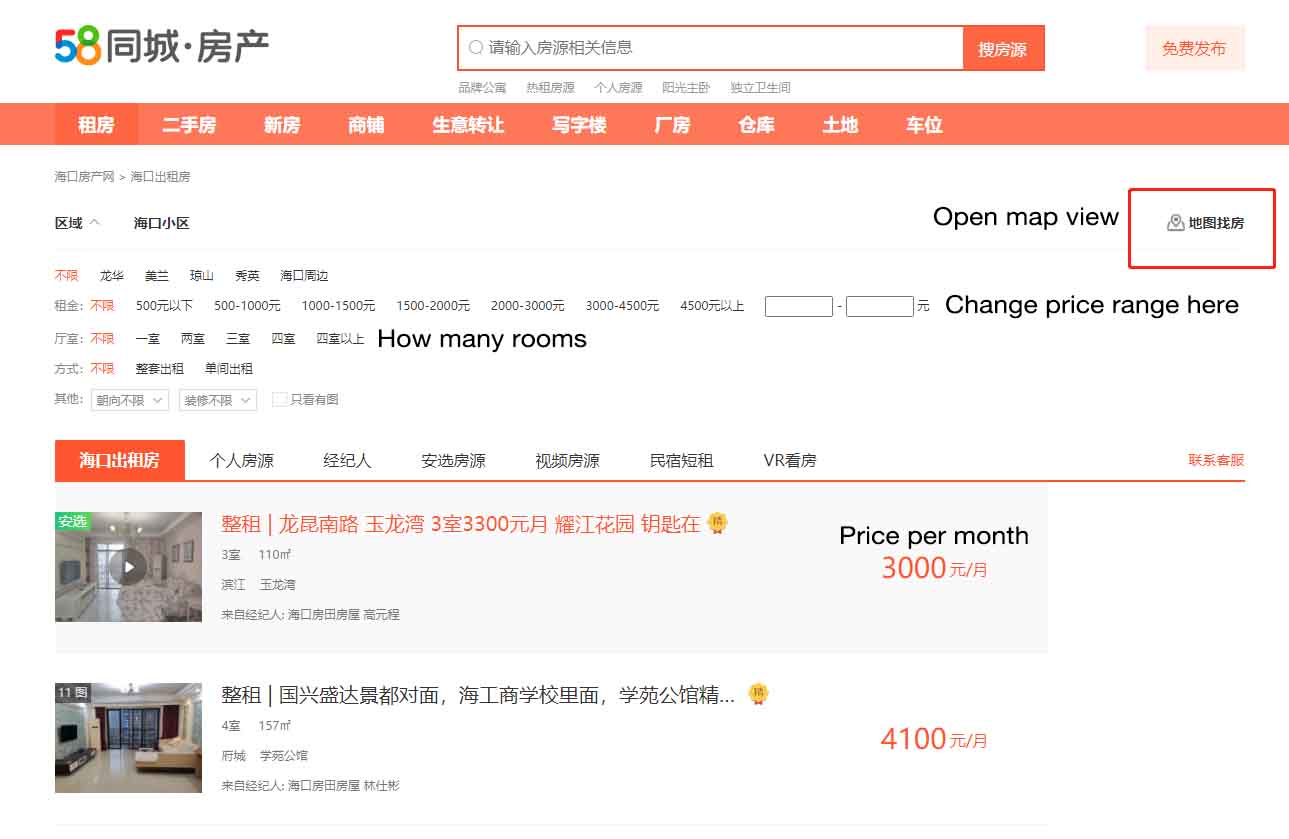Select the 2000-3000元 rent filter
The height and width of the screenshot is (839, 1289).
pos(527,306)
